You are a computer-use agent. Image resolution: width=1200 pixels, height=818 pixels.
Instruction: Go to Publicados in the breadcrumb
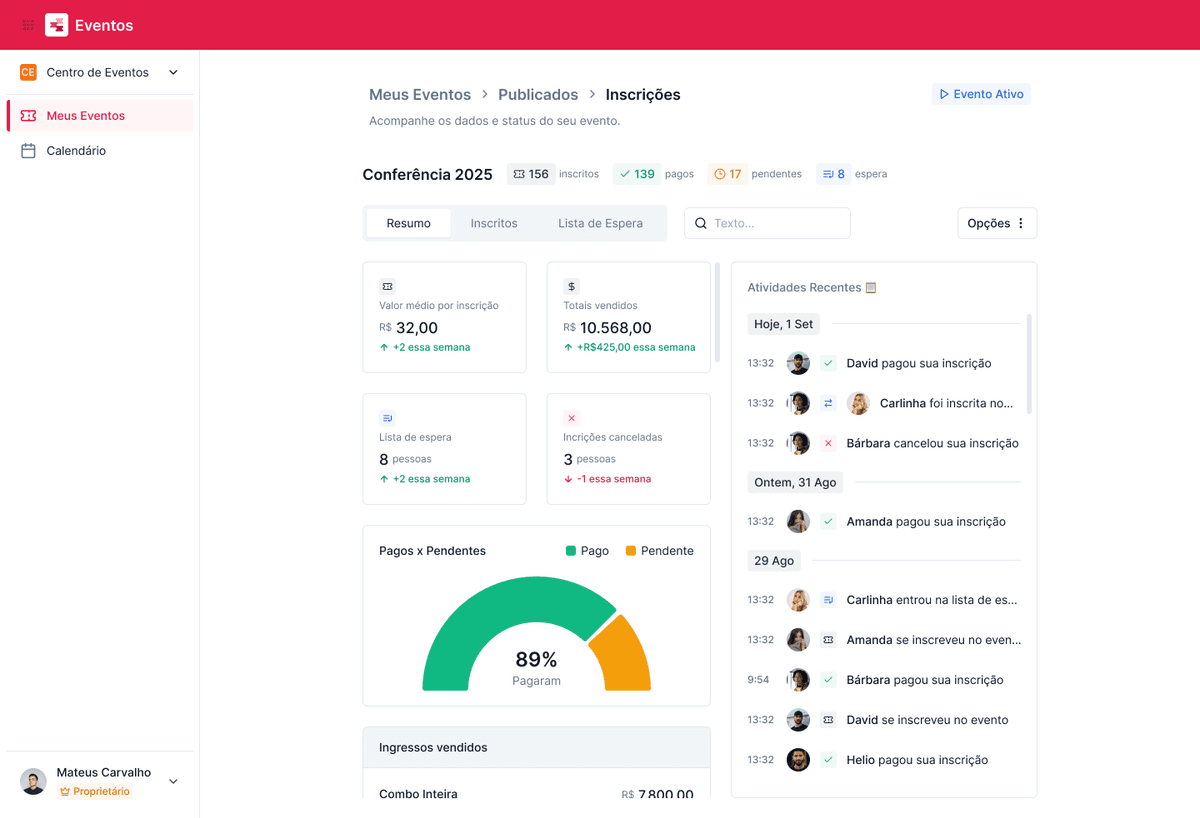point(538,95)
